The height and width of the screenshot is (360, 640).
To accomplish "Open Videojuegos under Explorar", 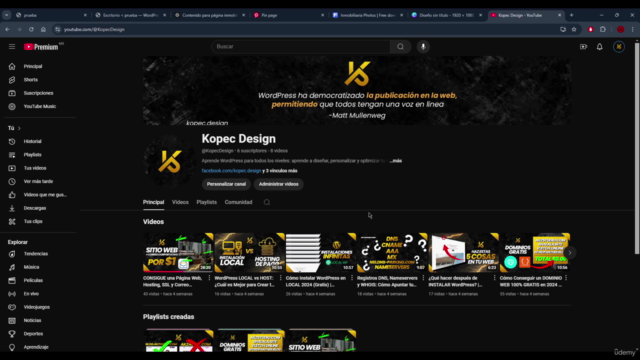I will coord(38,307).
